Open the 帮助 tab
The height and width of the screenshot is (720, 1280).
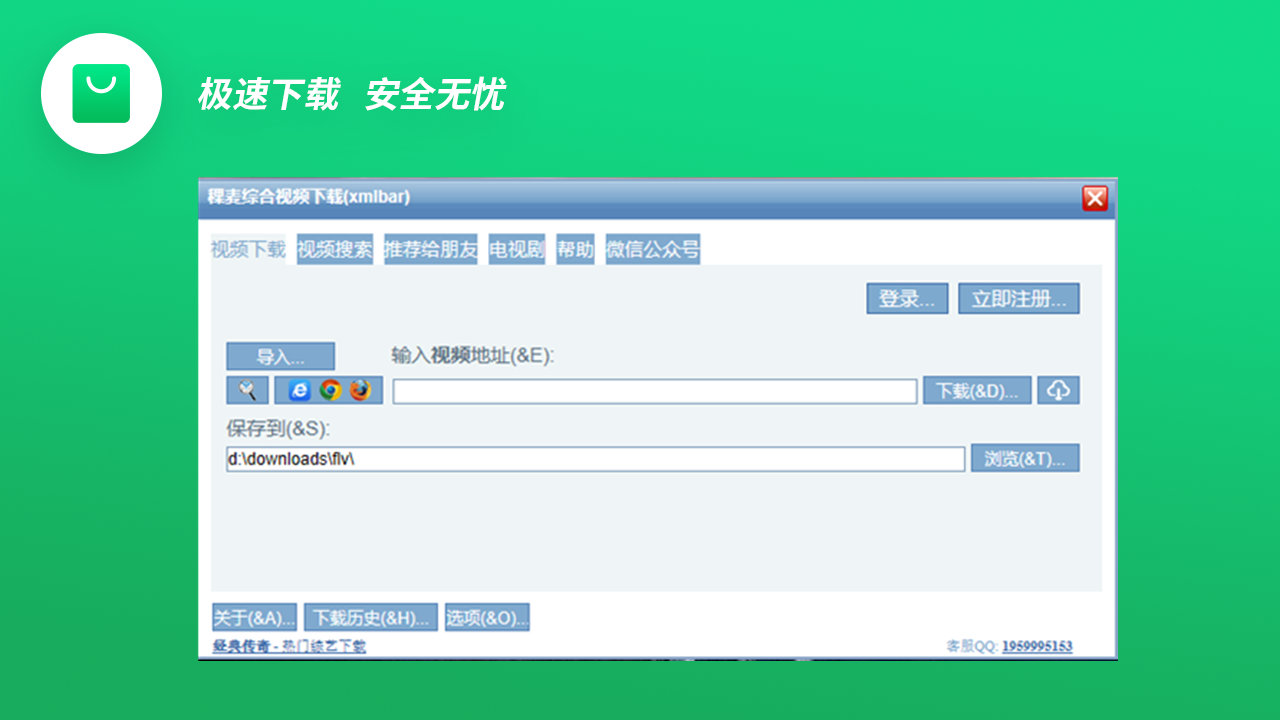[575, 249]
